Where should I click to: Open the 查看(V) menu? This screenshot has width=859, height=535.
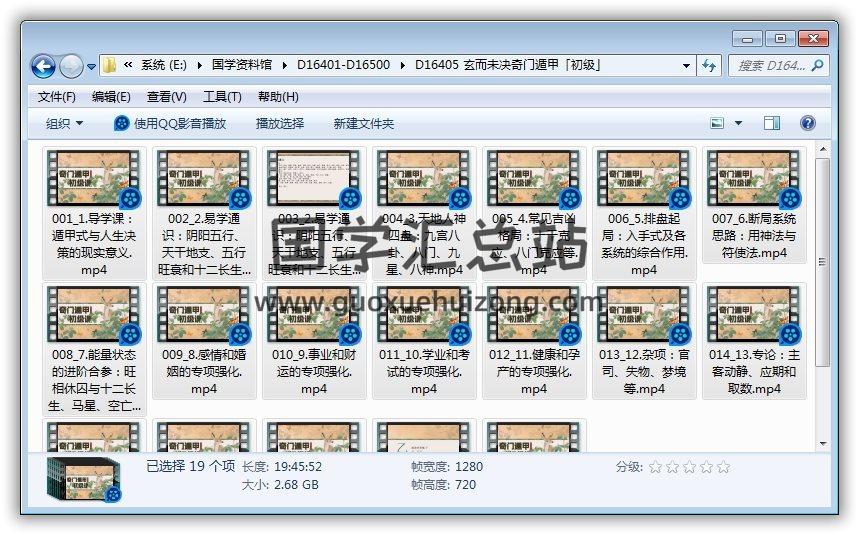167,97
